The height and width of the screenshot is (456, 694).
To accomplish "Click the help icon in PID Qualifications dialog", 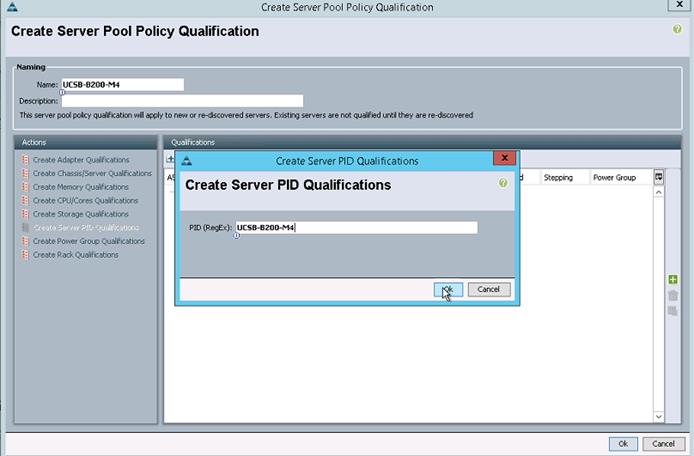I will point(503,183).
